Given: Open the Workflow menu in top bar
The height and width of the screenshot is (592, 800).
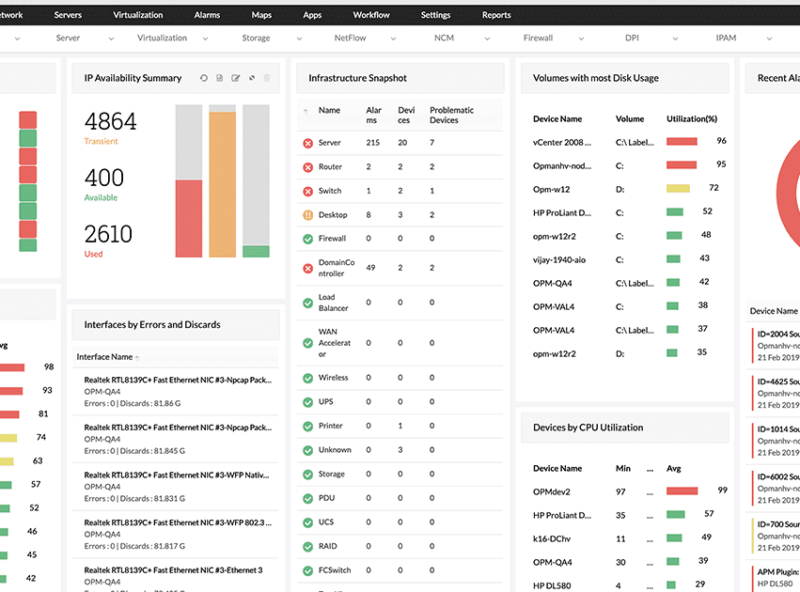Looking at the screenshot, I should [371, 15].
